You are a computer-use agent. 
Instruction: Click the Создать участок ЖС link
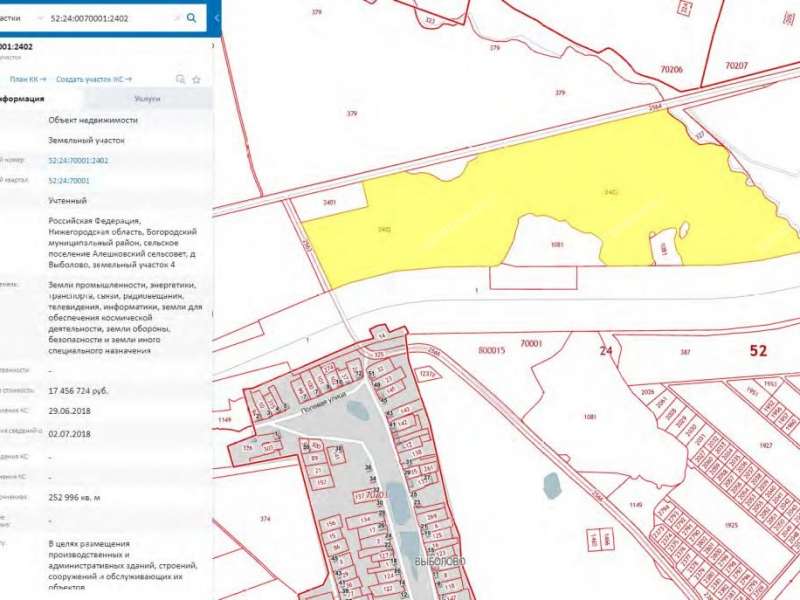90,78
